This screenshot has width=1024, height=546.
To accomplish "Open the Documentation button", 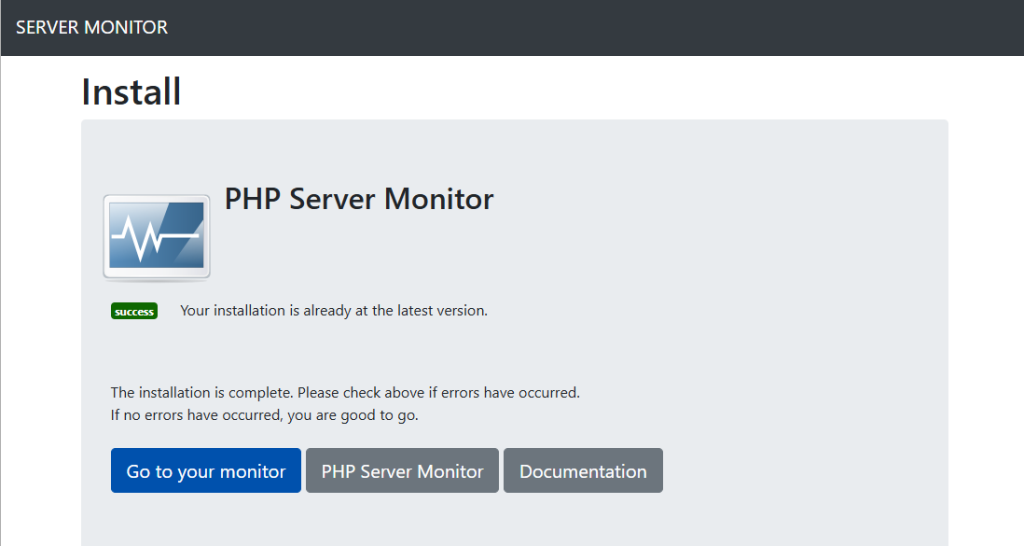I will coord(583,470).
